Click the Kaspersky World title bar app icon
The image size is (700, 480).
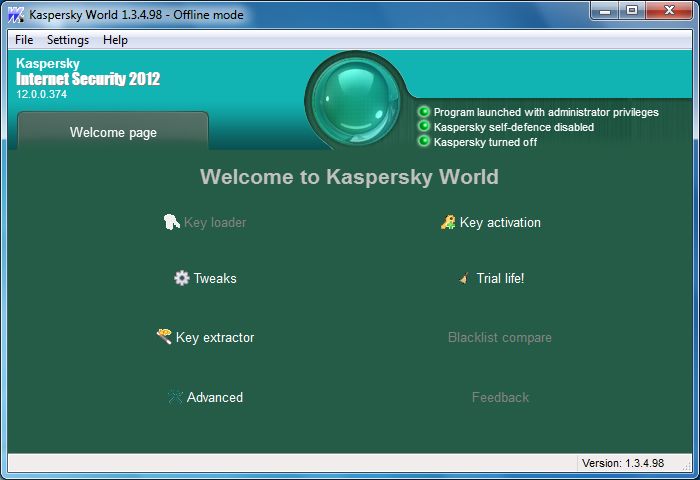pos(16,14)
